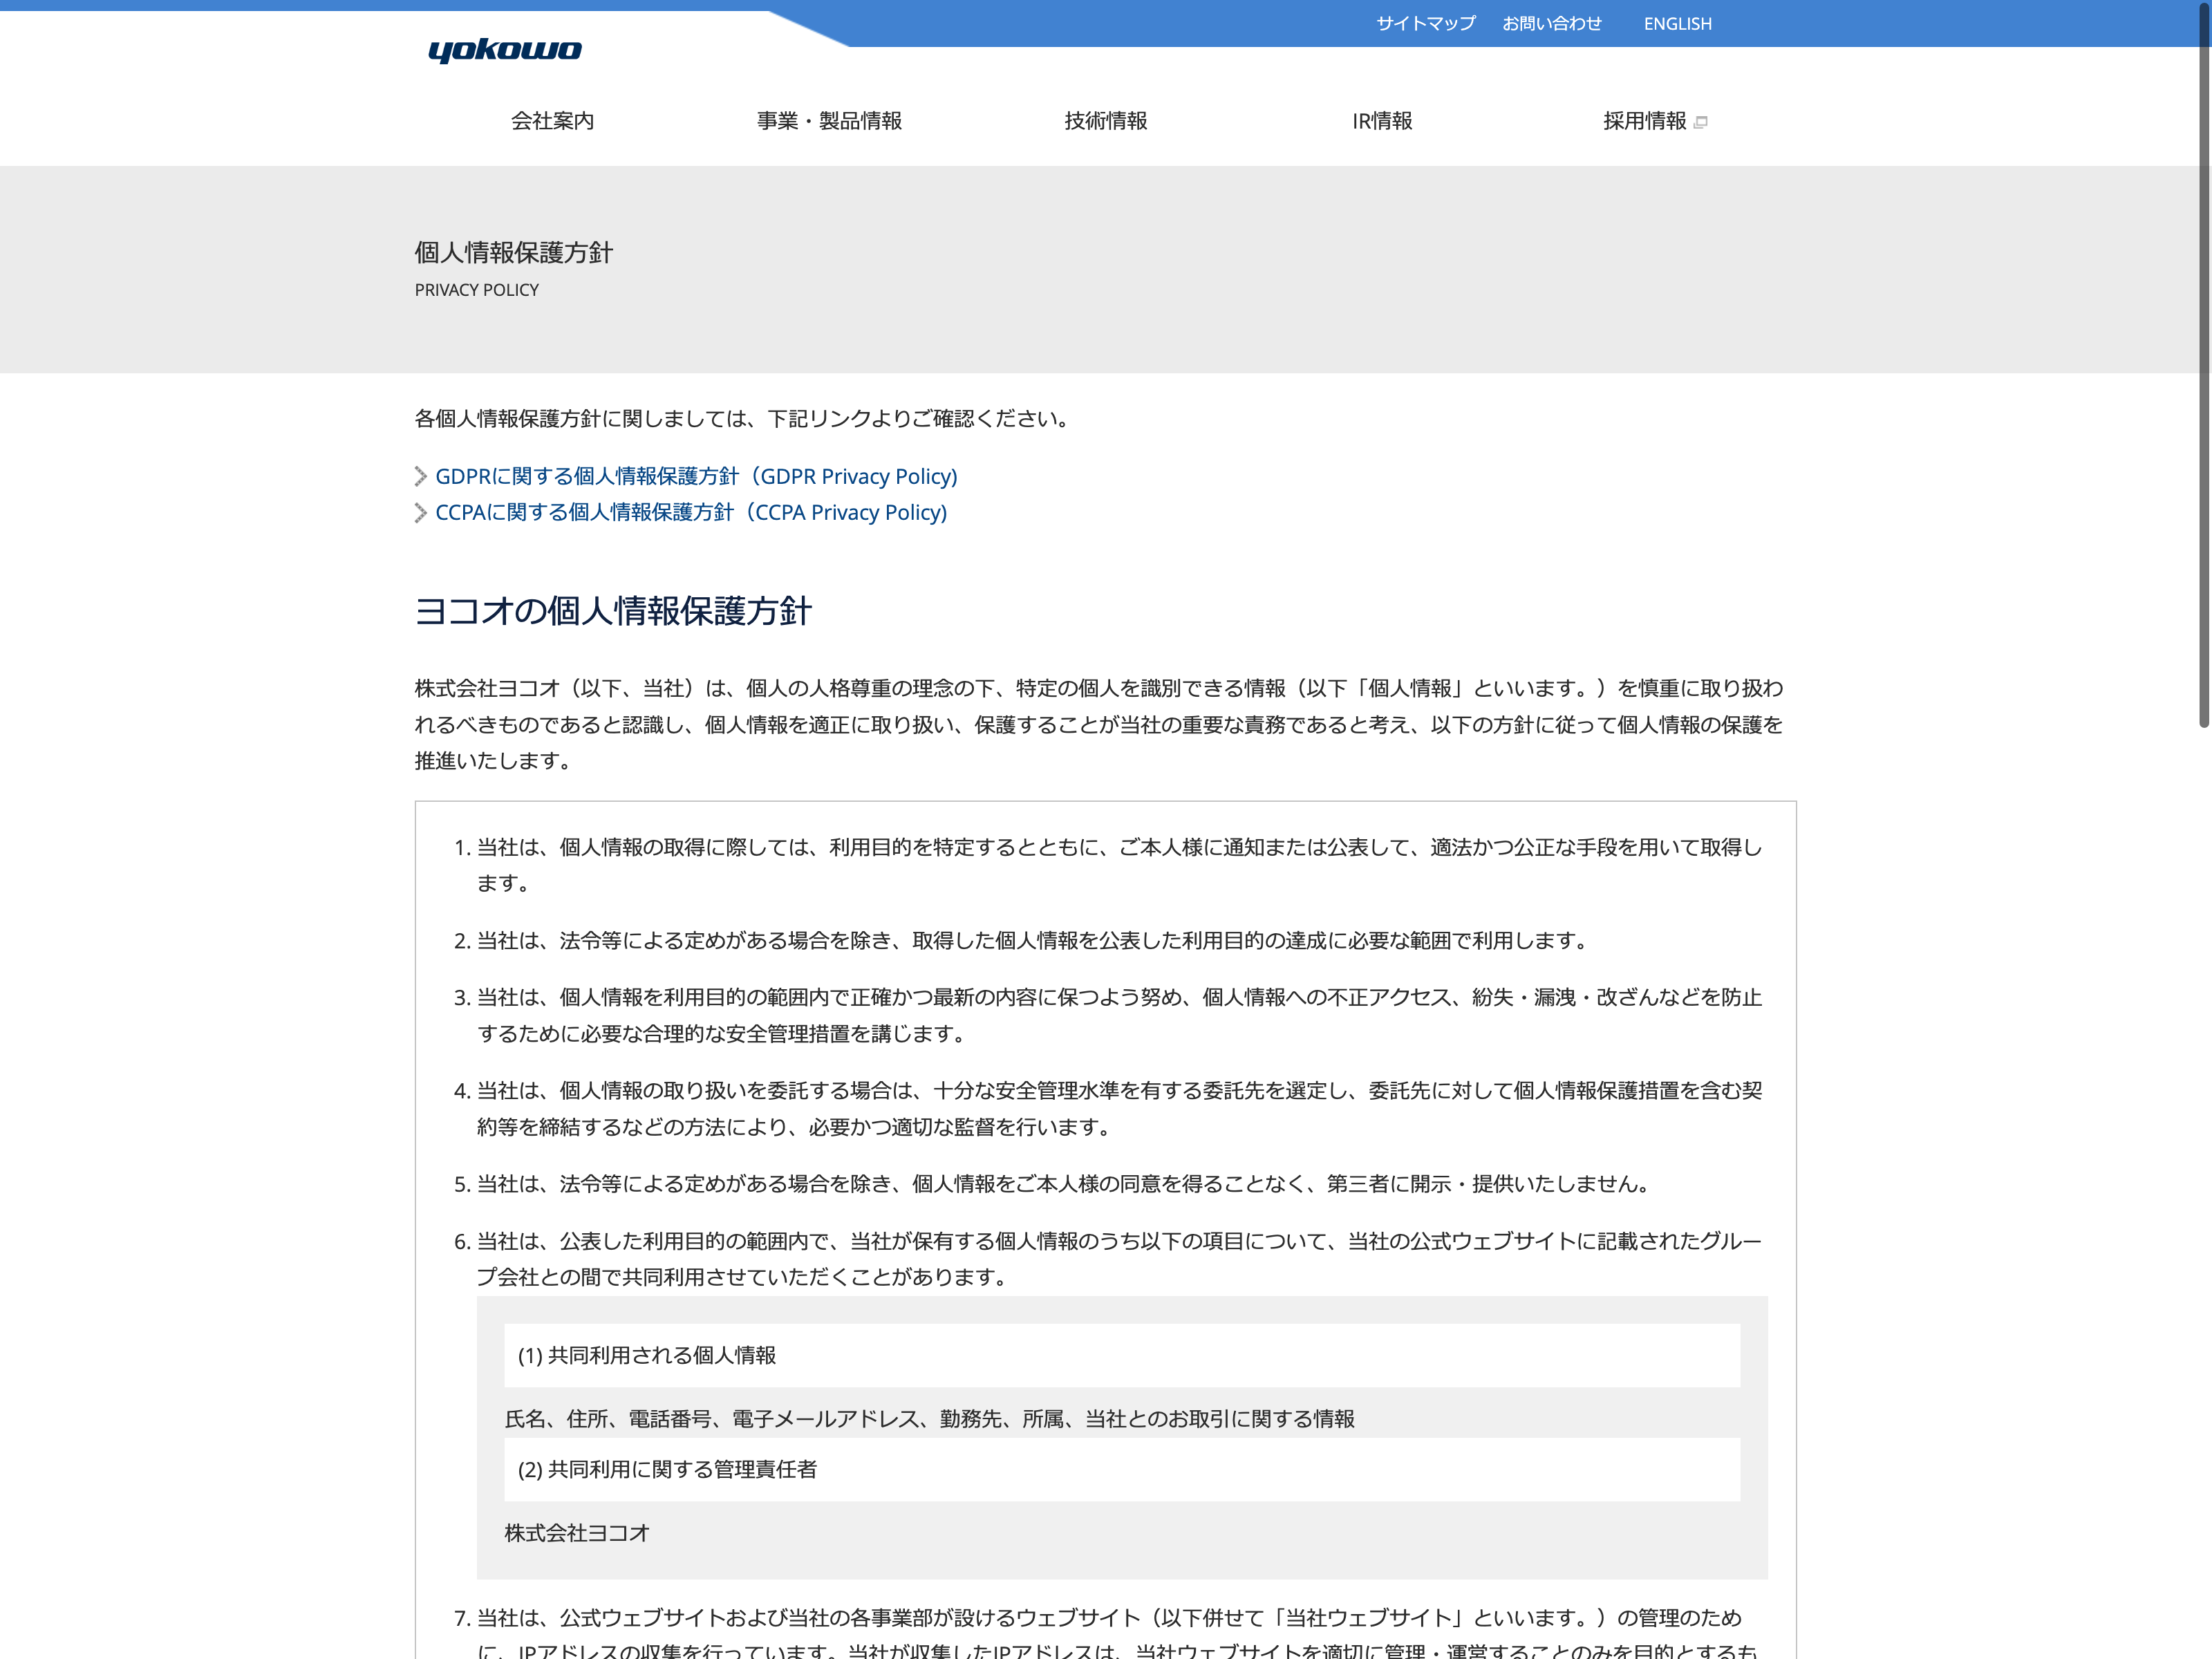Click chevron arrow before CCPA link
Viewport: 2212px width, 1659px height.
[x=421, y=513]
